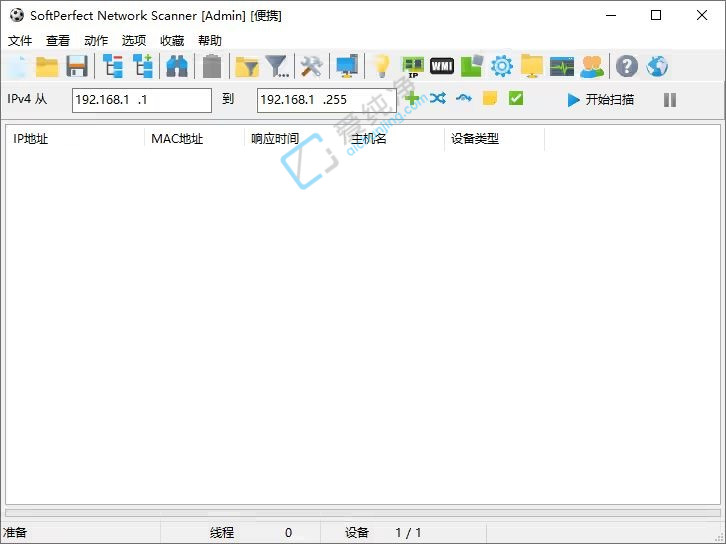Click the end IP field 192.168.1.255
Screen dimensions: 726x544
pyautogui.click(x=327, y=100)
